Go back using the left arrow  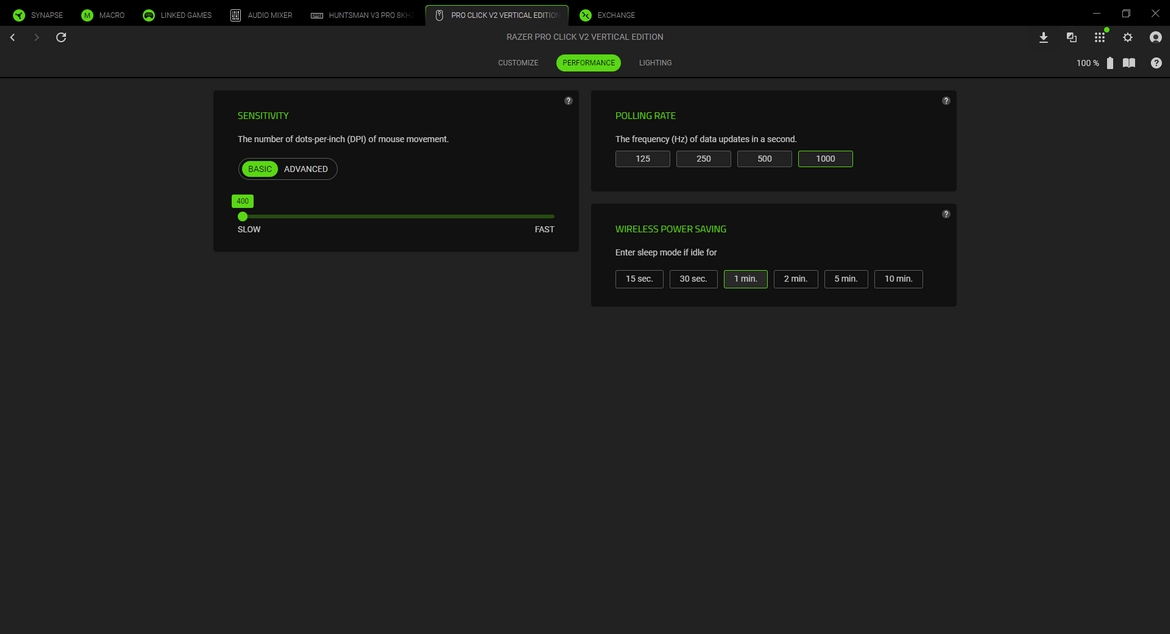point(12,37)
